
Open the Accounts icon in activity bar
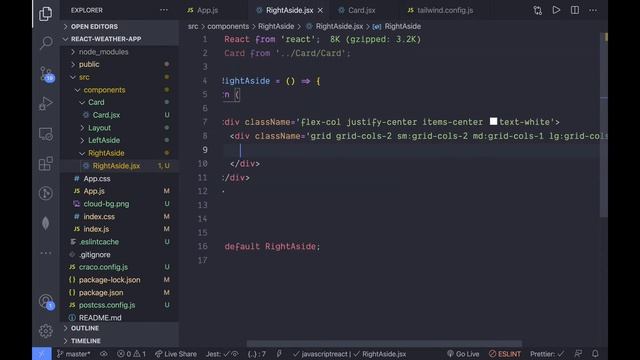[46, 302]
